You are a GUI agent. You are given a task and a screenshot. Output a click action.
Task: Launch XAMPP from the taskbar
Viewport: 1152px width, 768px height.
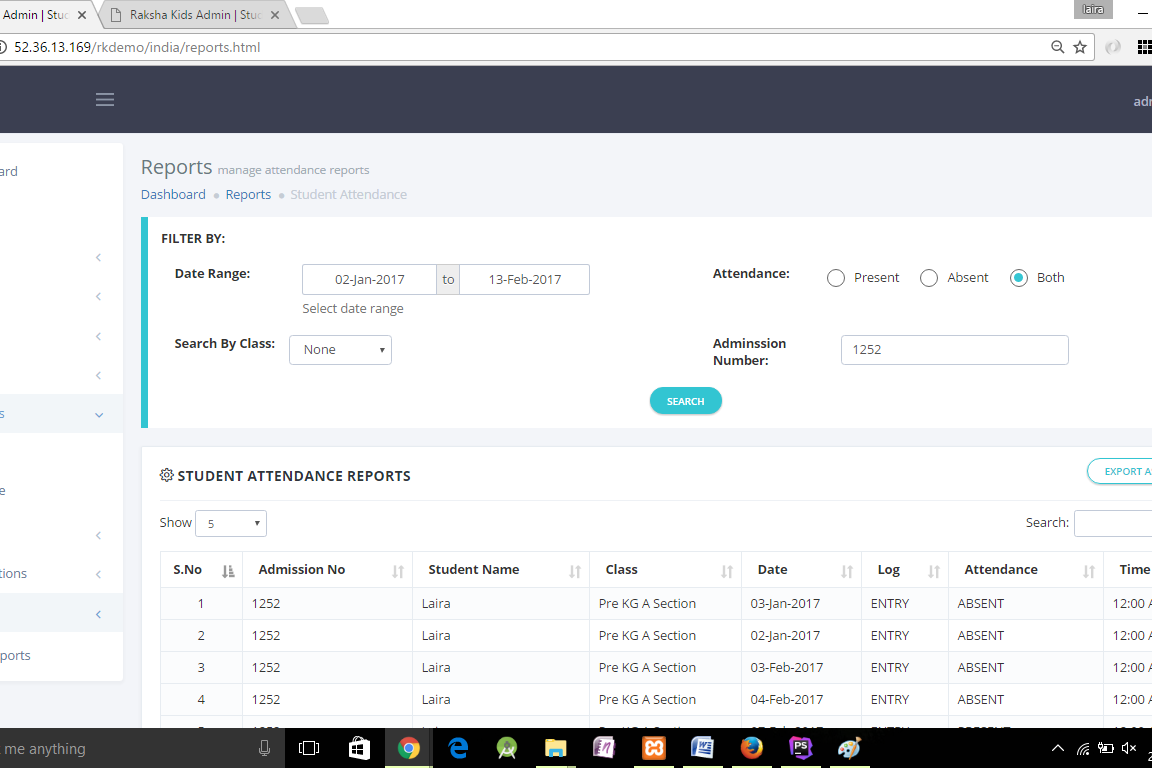[654, 748]
